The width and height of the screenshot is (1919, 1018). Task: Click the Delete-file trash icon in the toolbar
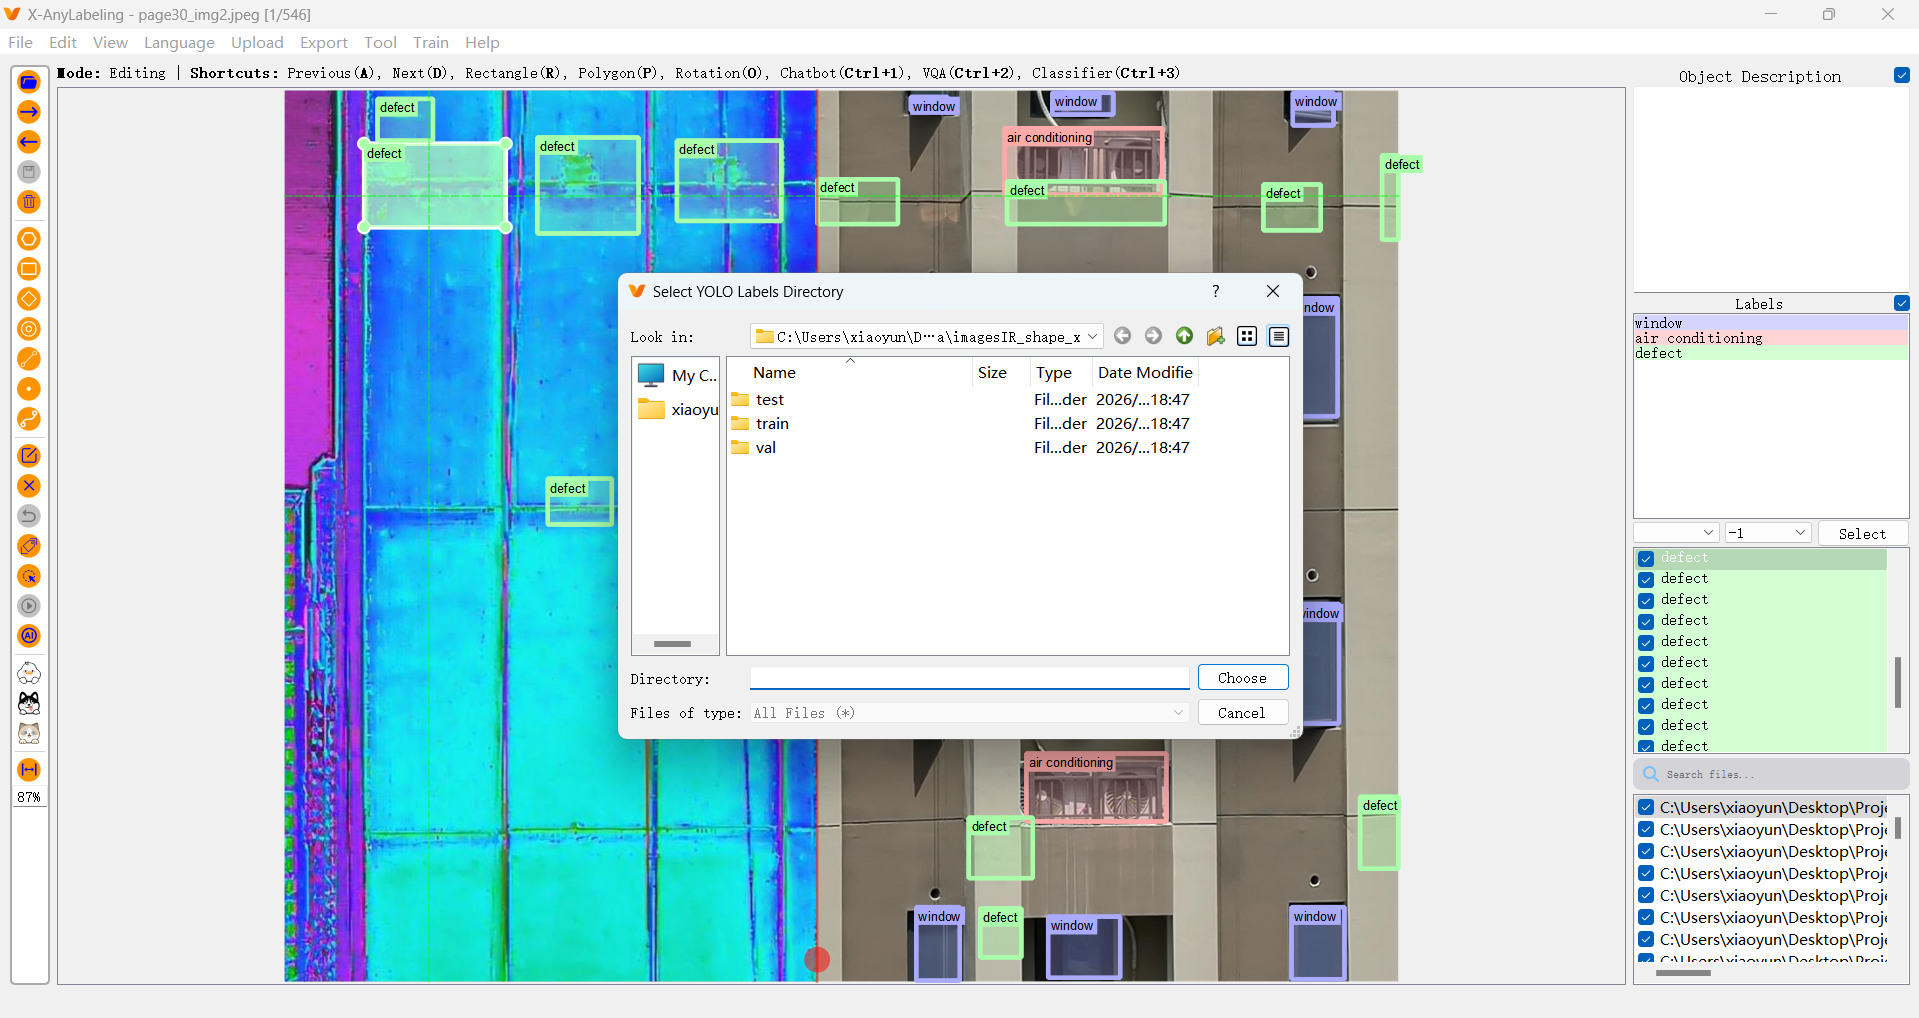point(29,201)
